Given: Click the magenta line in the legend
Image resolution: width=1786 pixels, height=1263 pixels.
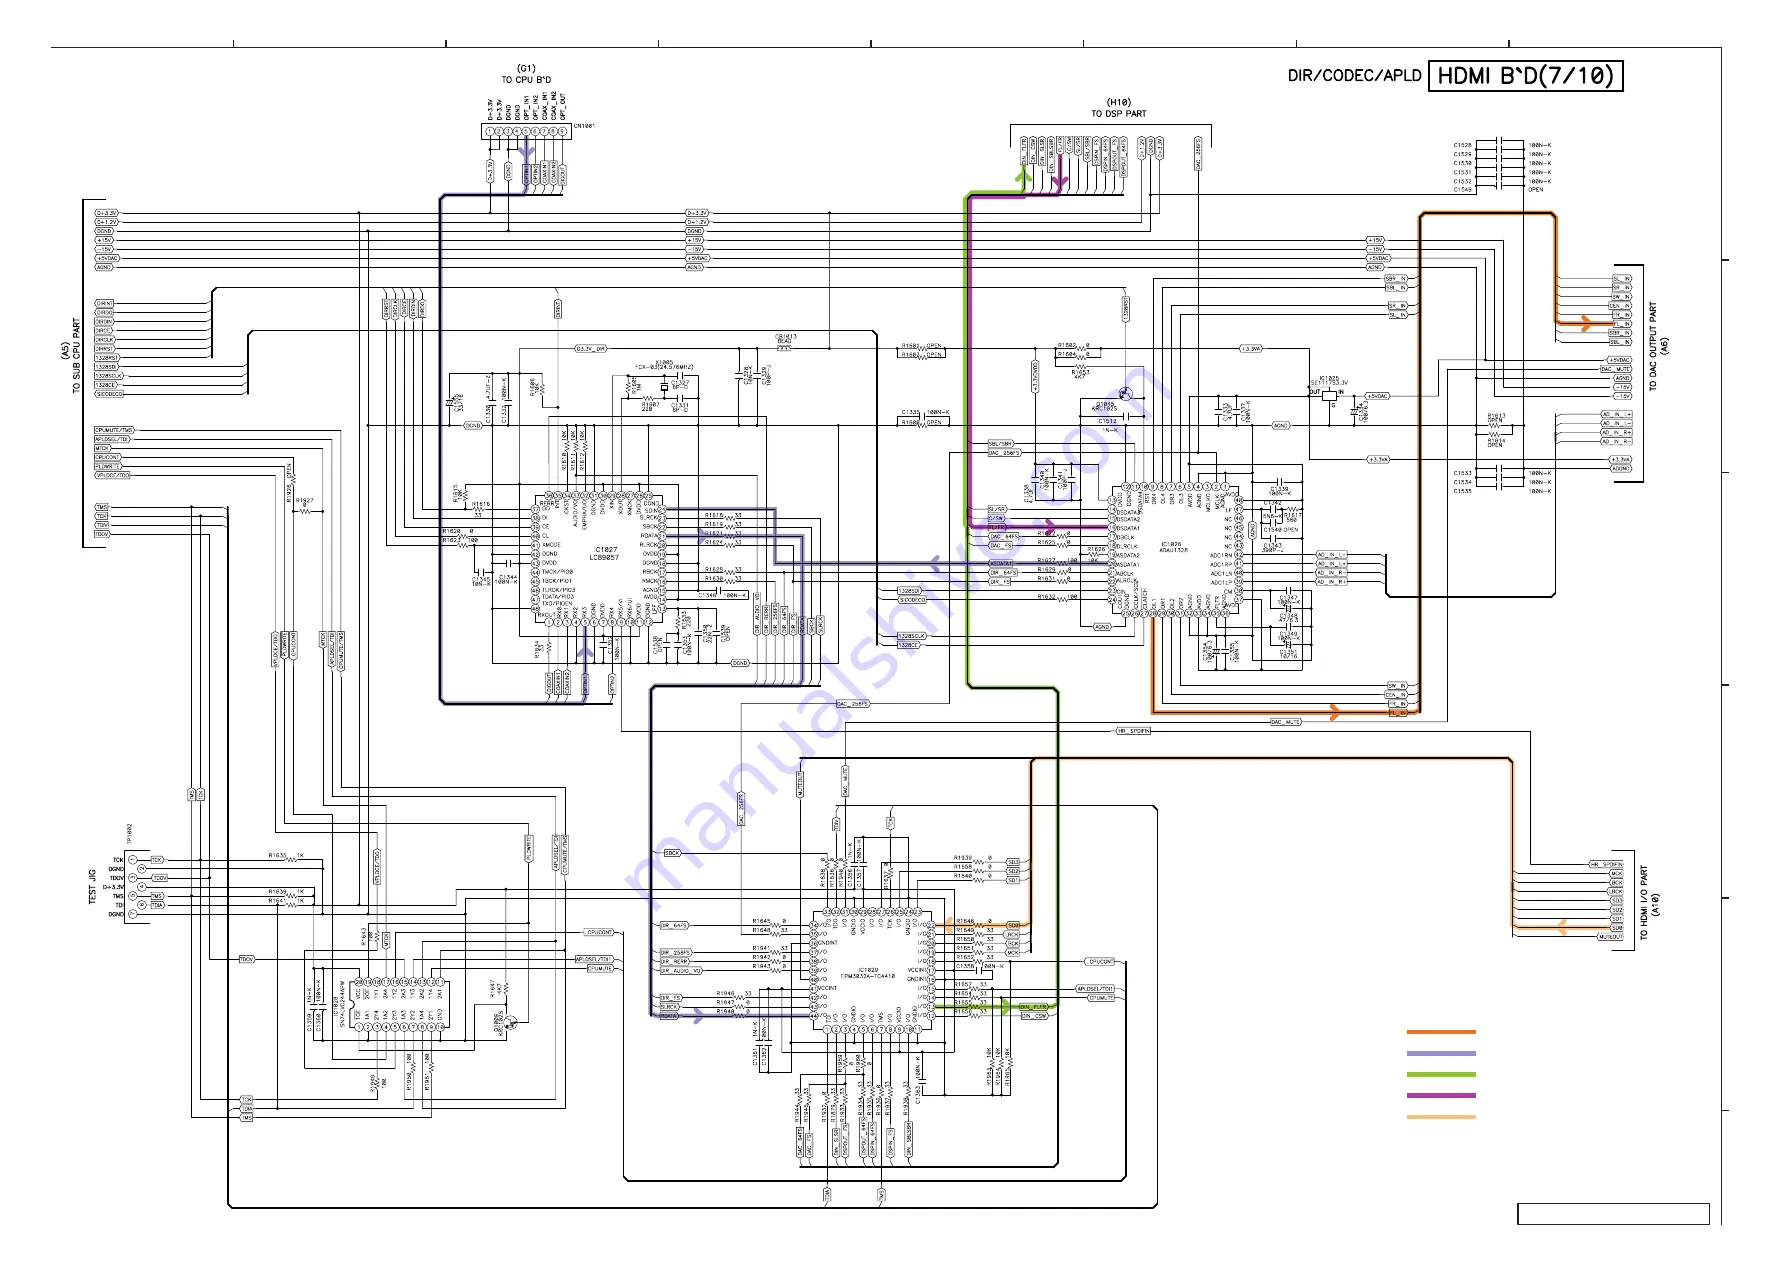Looking at the screenshot, I should [1441, 1095].
